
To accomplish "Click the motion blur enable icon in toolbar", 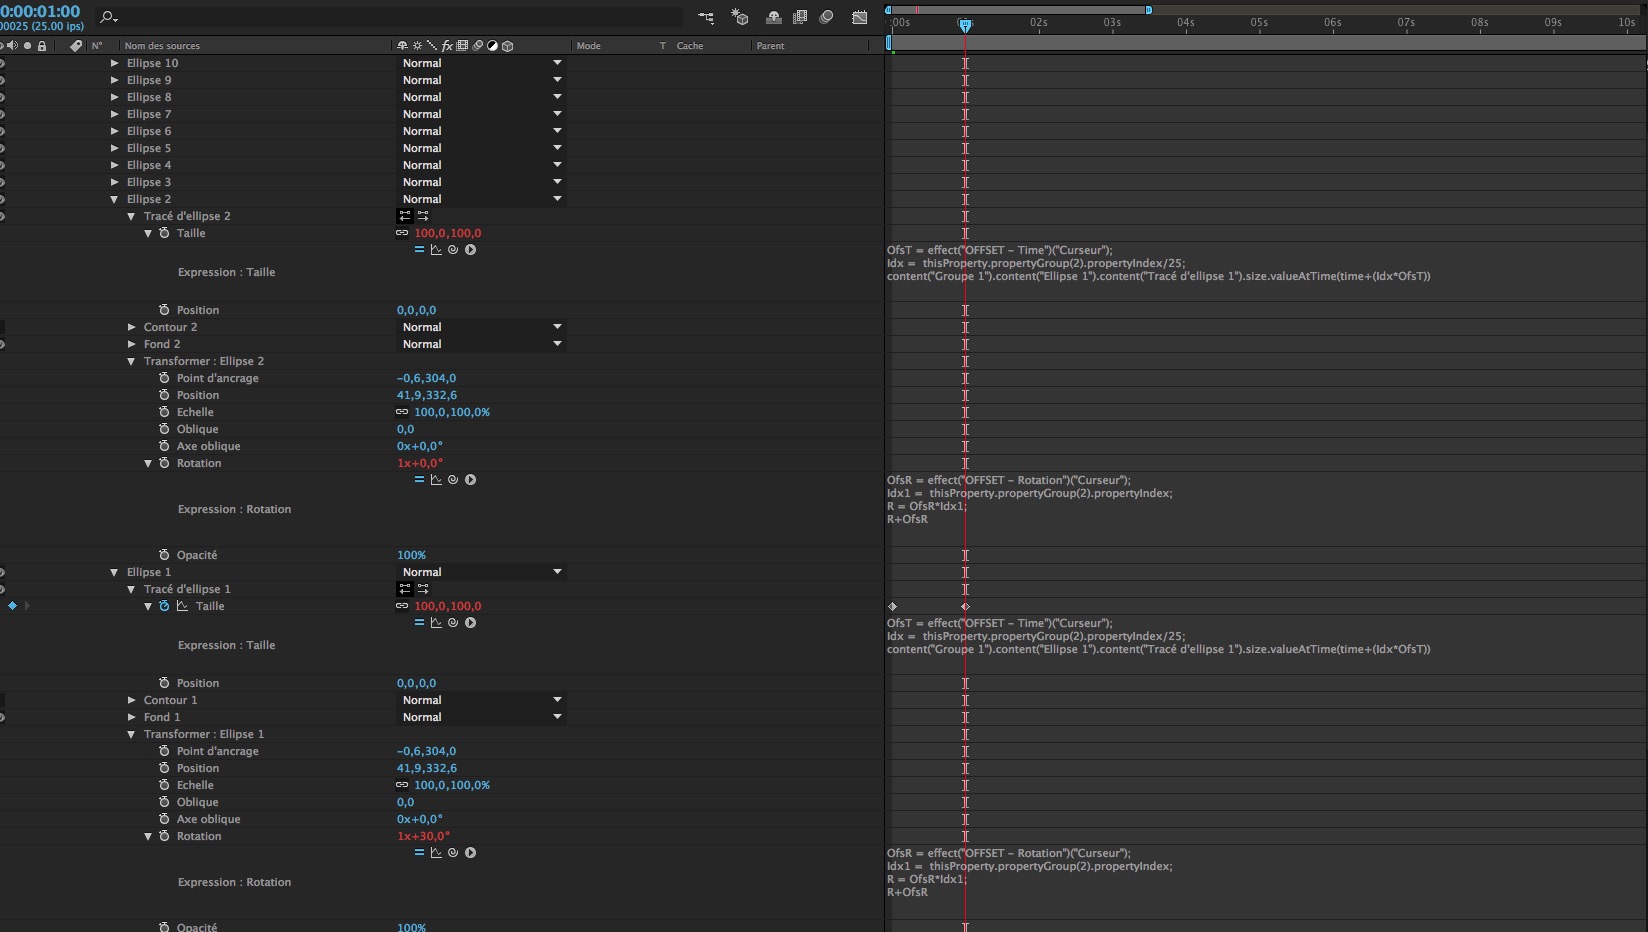I will (x=826, y=17).
